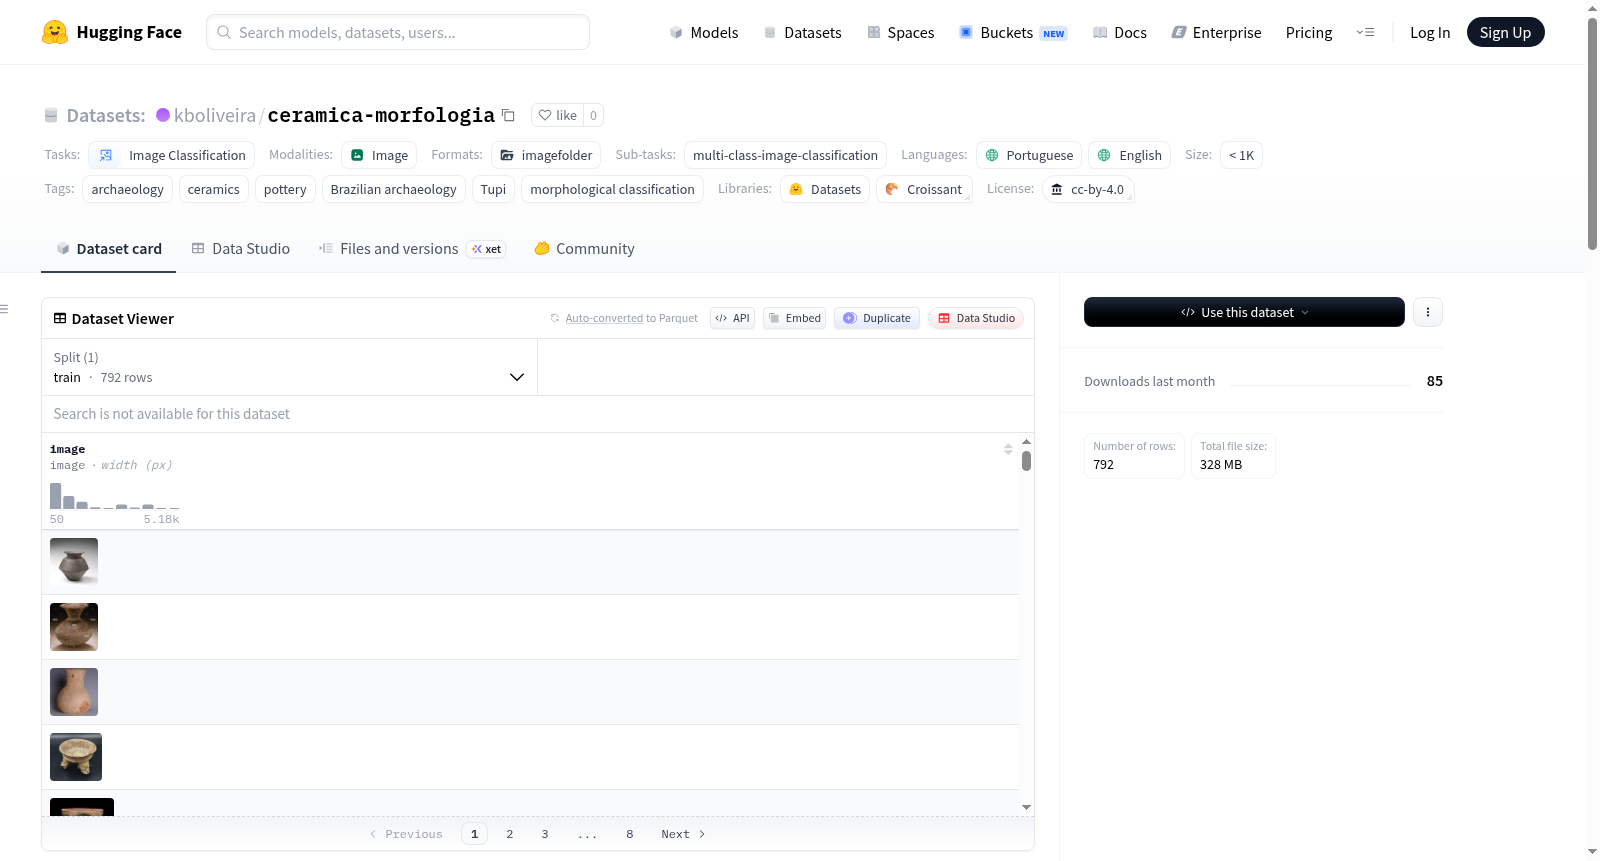Switch to the Dataset card tab

(x=108, y=249)
